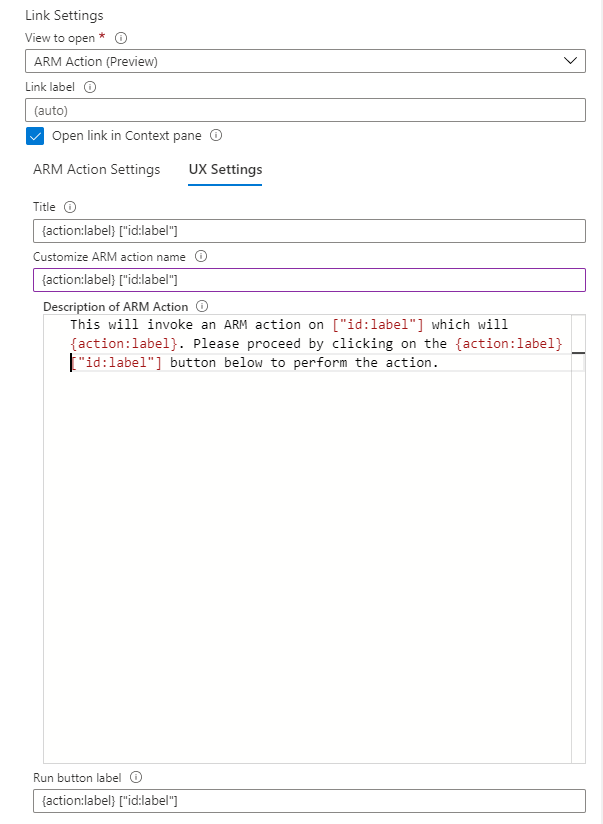
Task: Click the Open link in Context pane label
Action: [127, 136]
